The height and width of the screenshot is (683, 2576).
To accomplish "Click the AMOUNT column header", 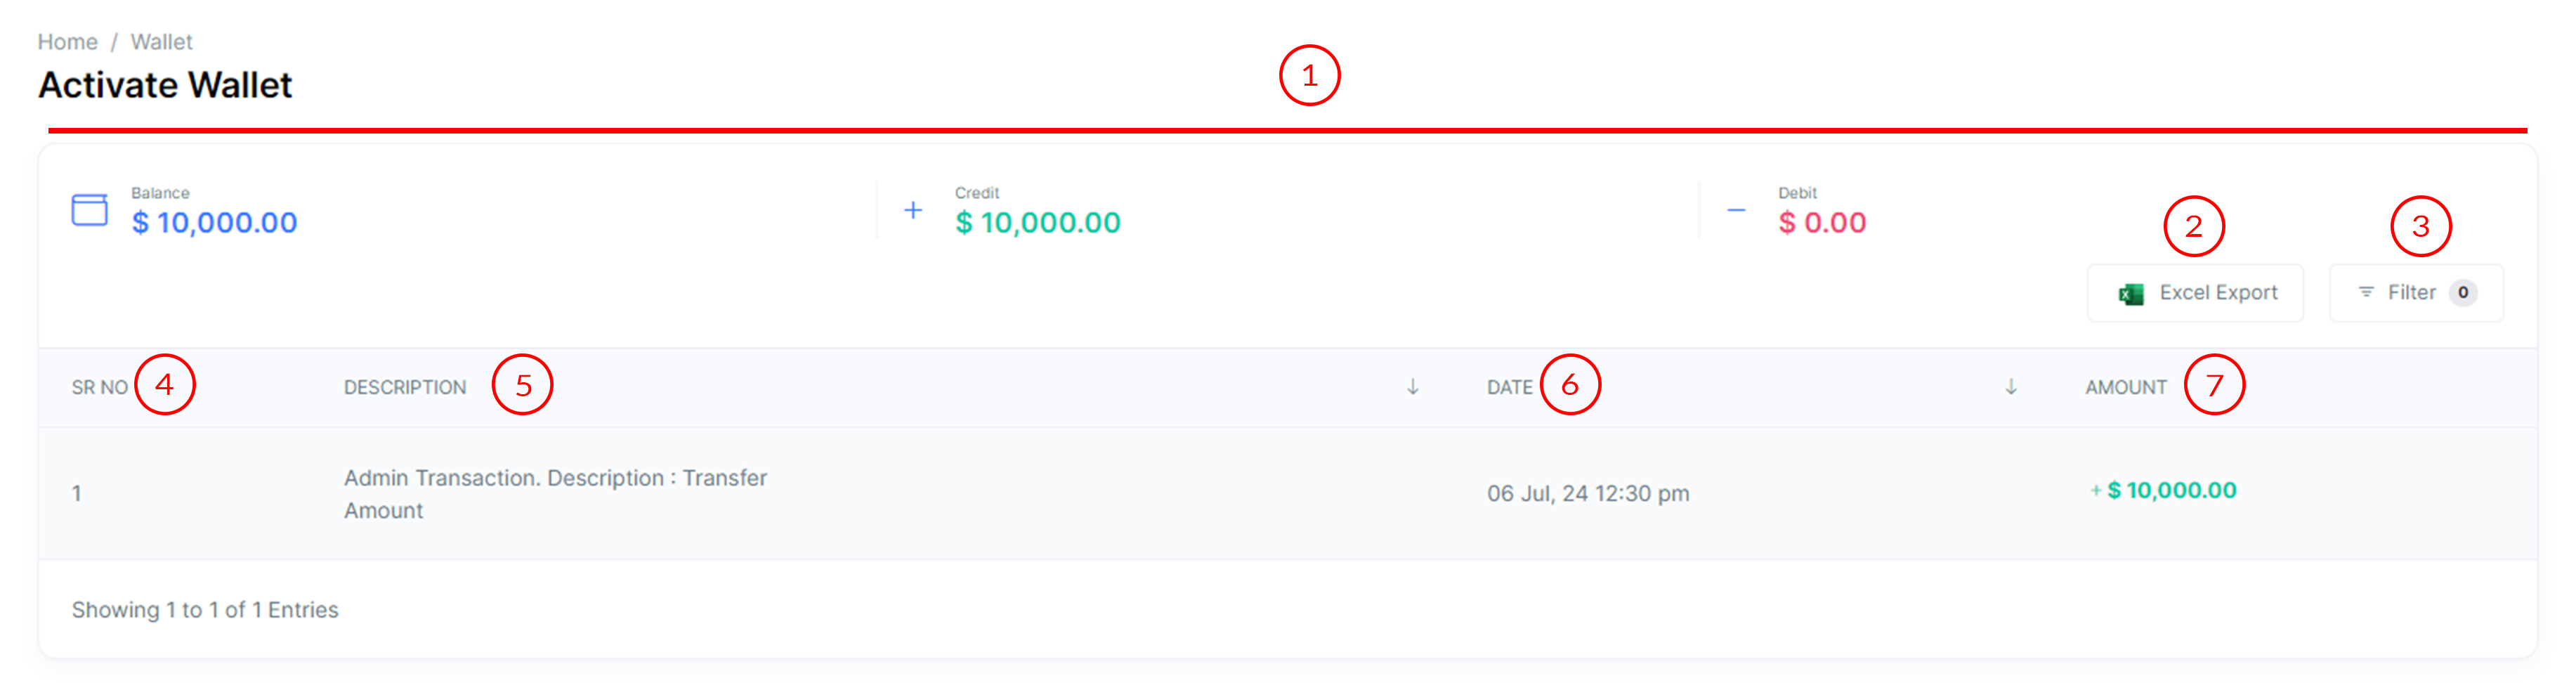I will pyautogui.click(x=2126, y=388).
